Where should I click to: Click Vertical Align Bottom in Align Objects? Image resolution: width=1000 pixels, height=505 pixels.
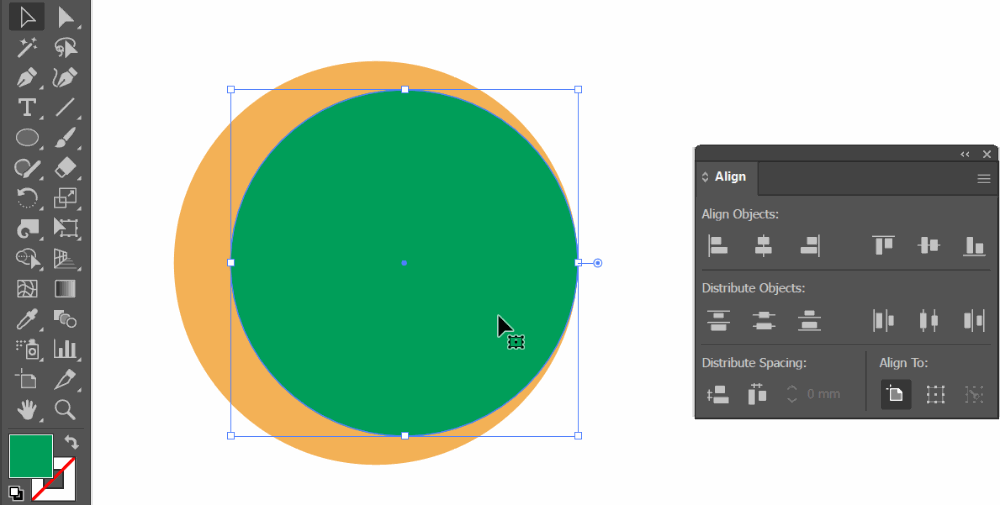(974, 245)
